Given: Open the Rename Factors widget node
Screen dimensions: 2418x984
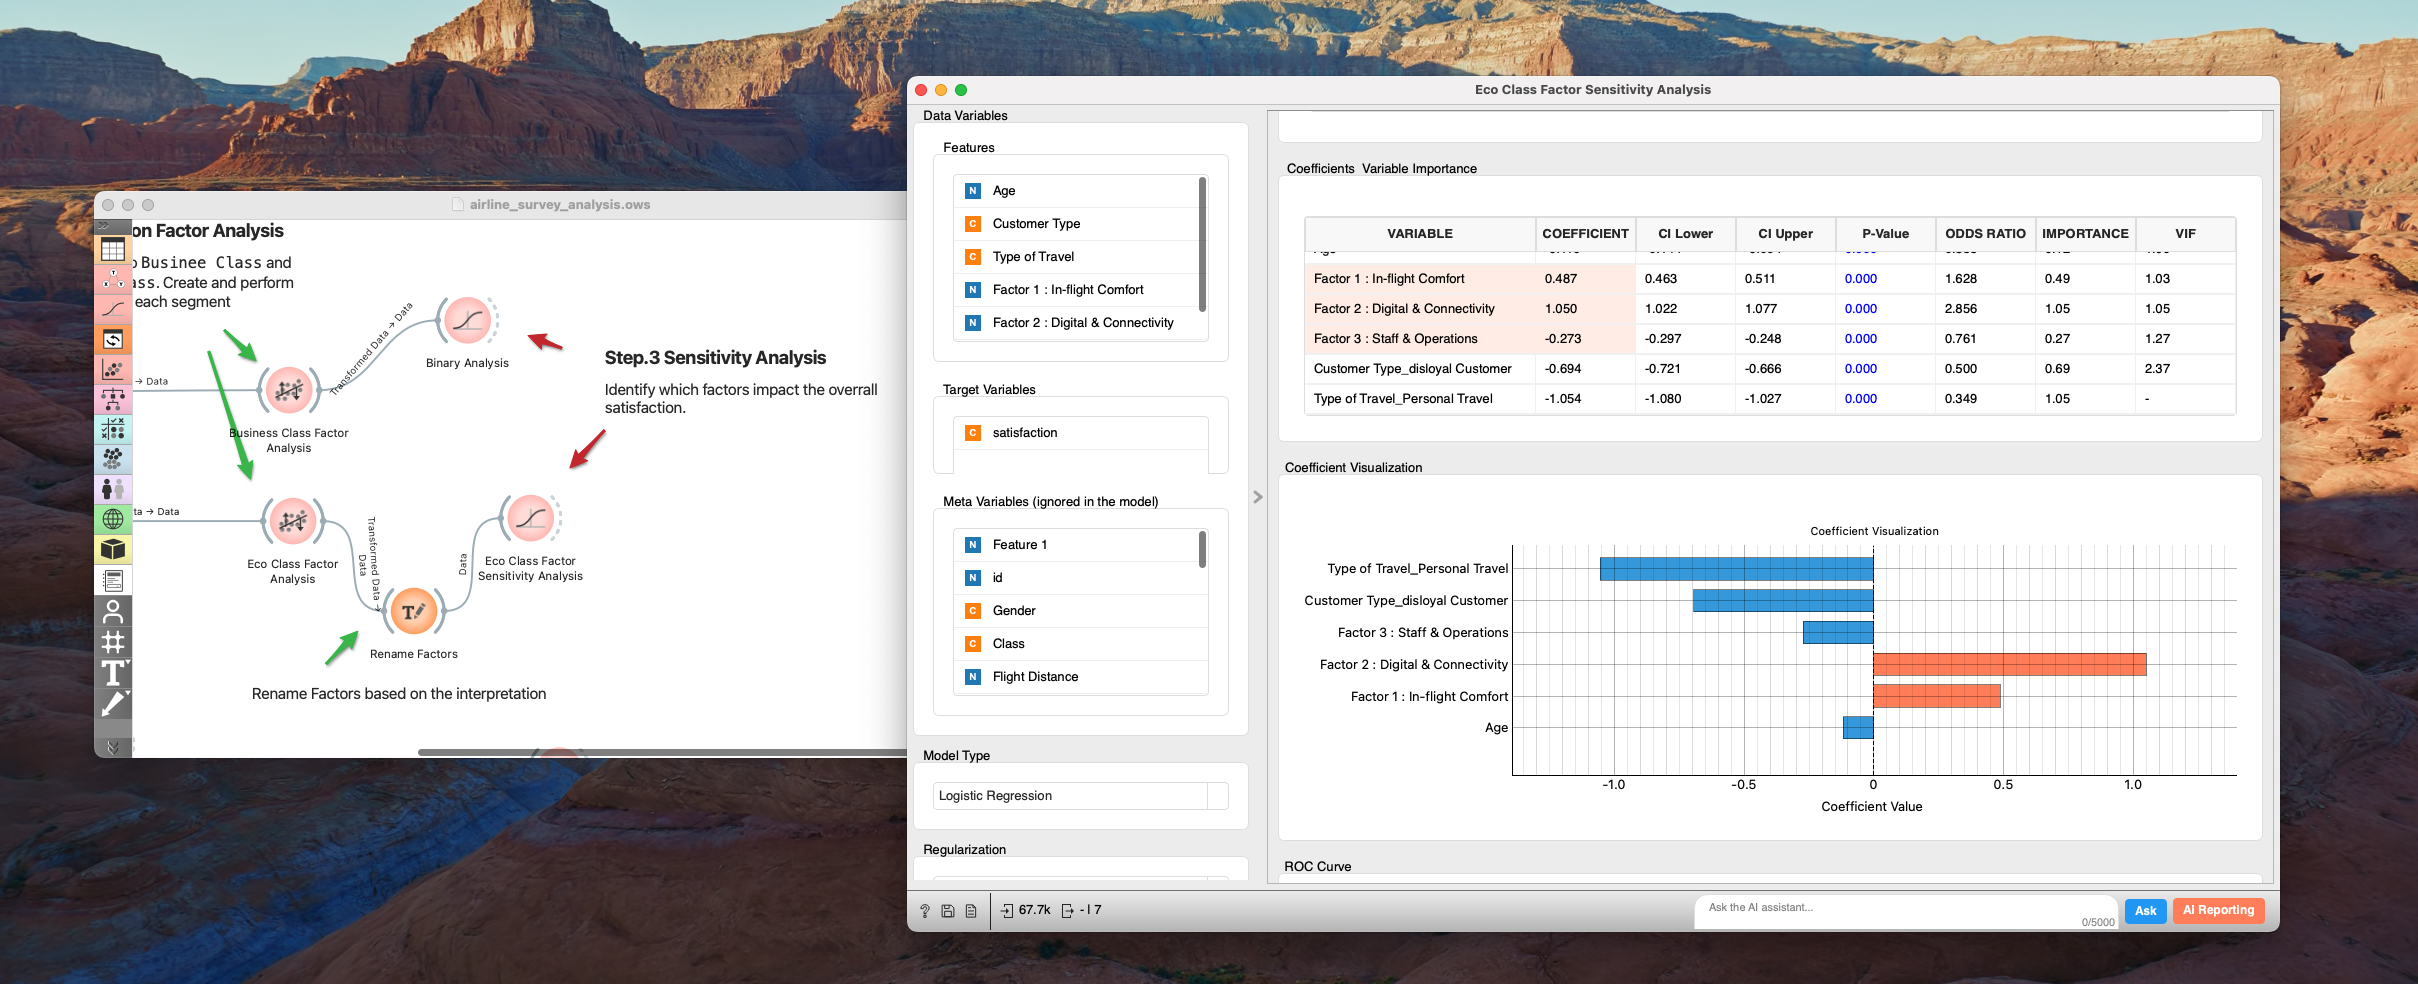Looking at the screenshot, I should pyautogui.click(x=413, y=611).
